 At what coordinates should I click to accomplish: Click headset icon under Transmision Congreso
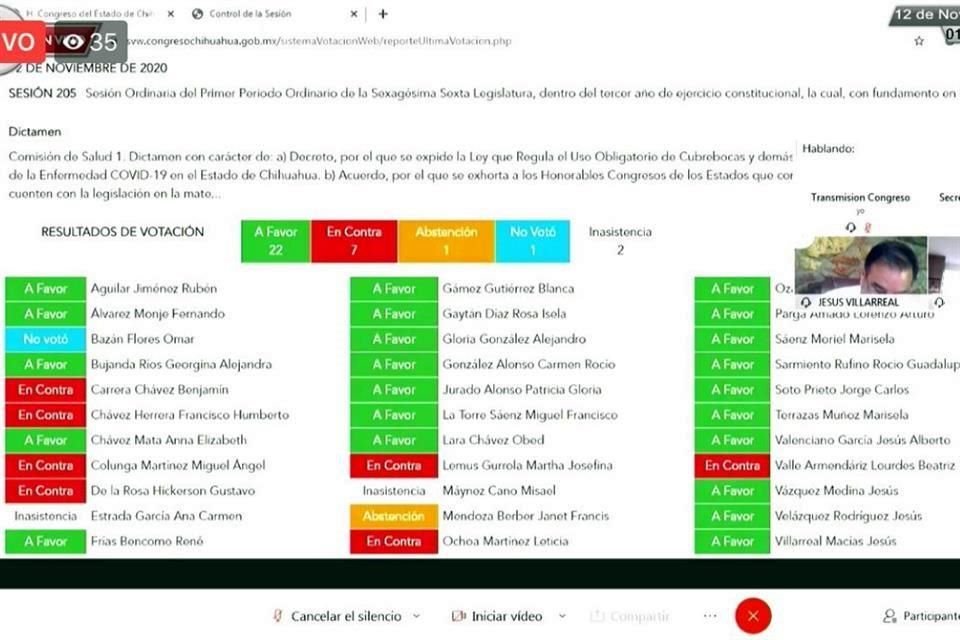[851, 227]
